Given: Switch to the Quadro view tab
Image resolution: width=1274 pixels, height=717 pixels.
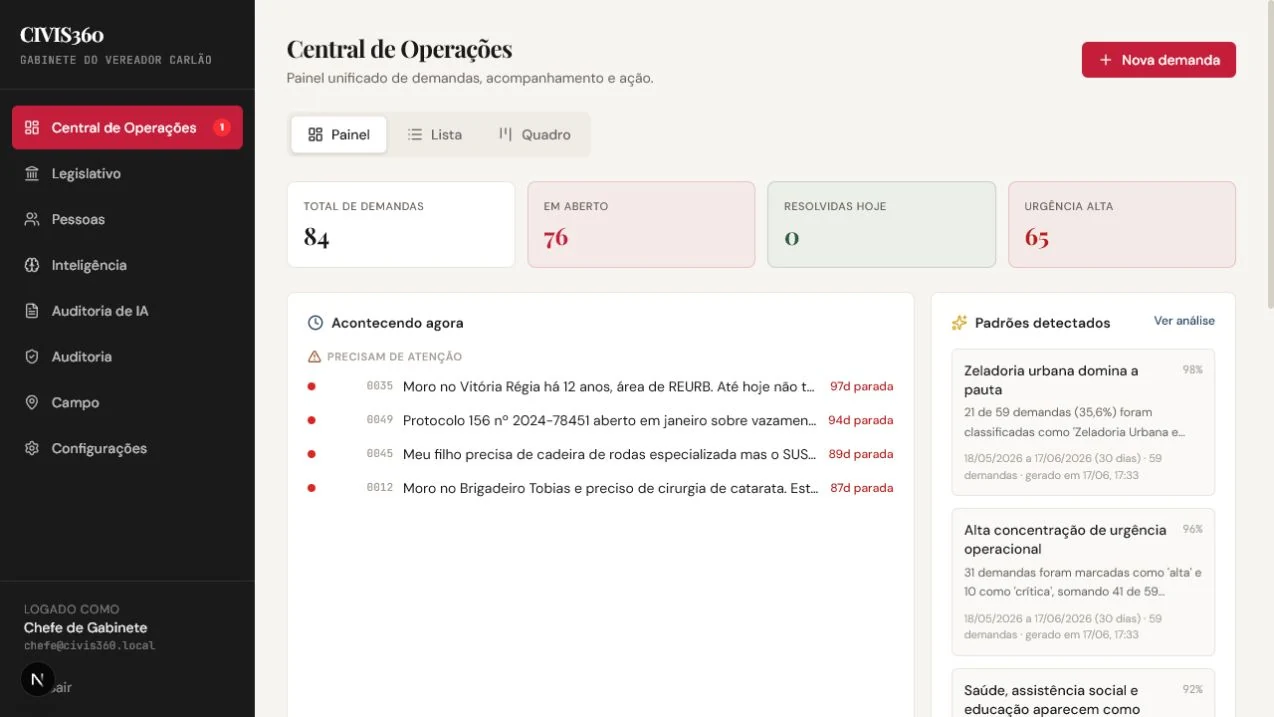Looking at the screenshot, I should (x=534, y=135).
